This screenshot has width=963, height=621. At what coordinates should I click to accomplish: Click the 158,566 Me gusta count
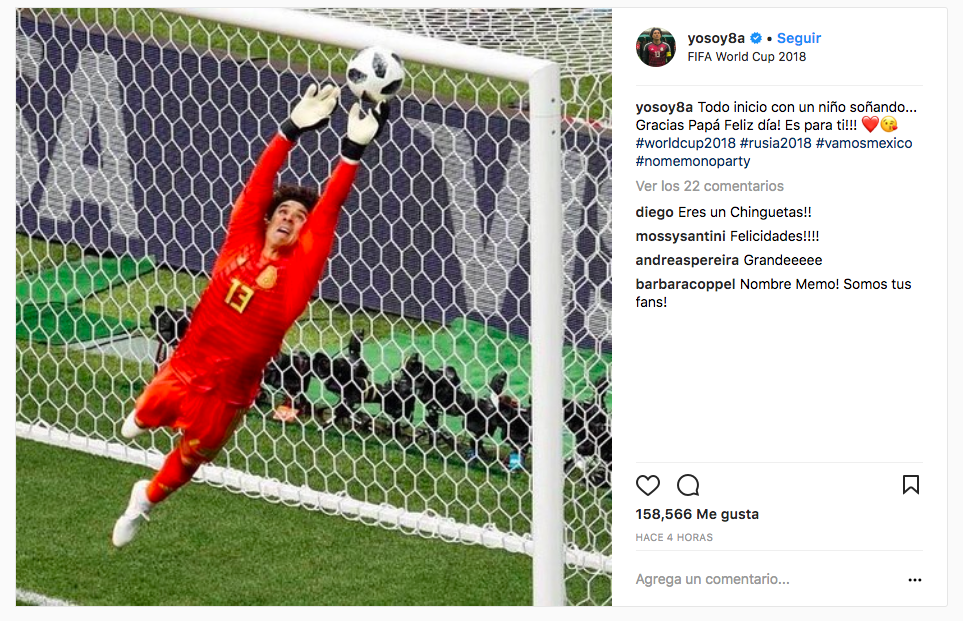pyautogui.click(x=697, y=514)
